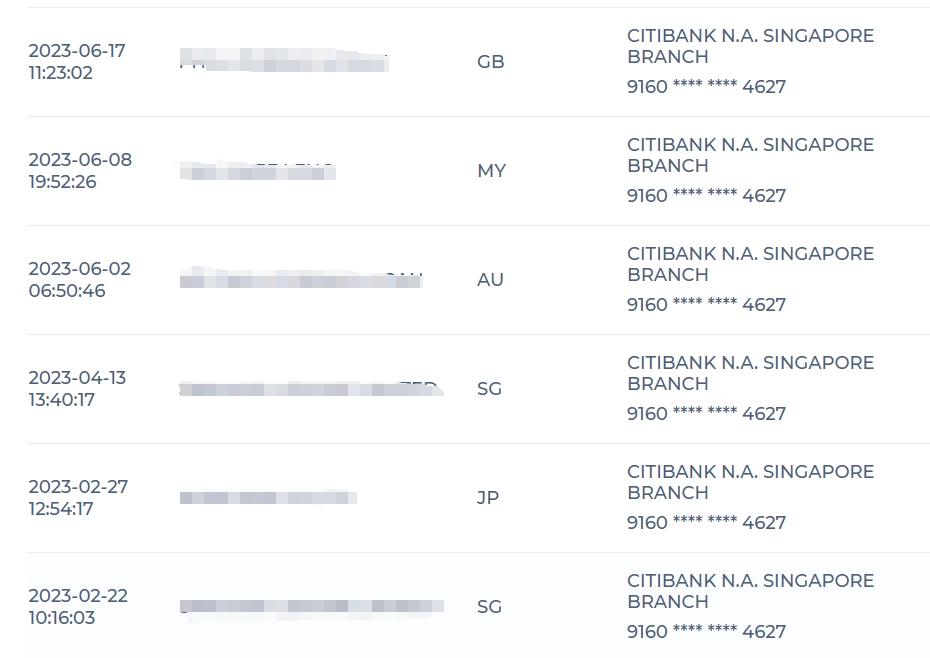The image size is (930, 658).
Task: Select the AU country code
Action: pos(490,279)
